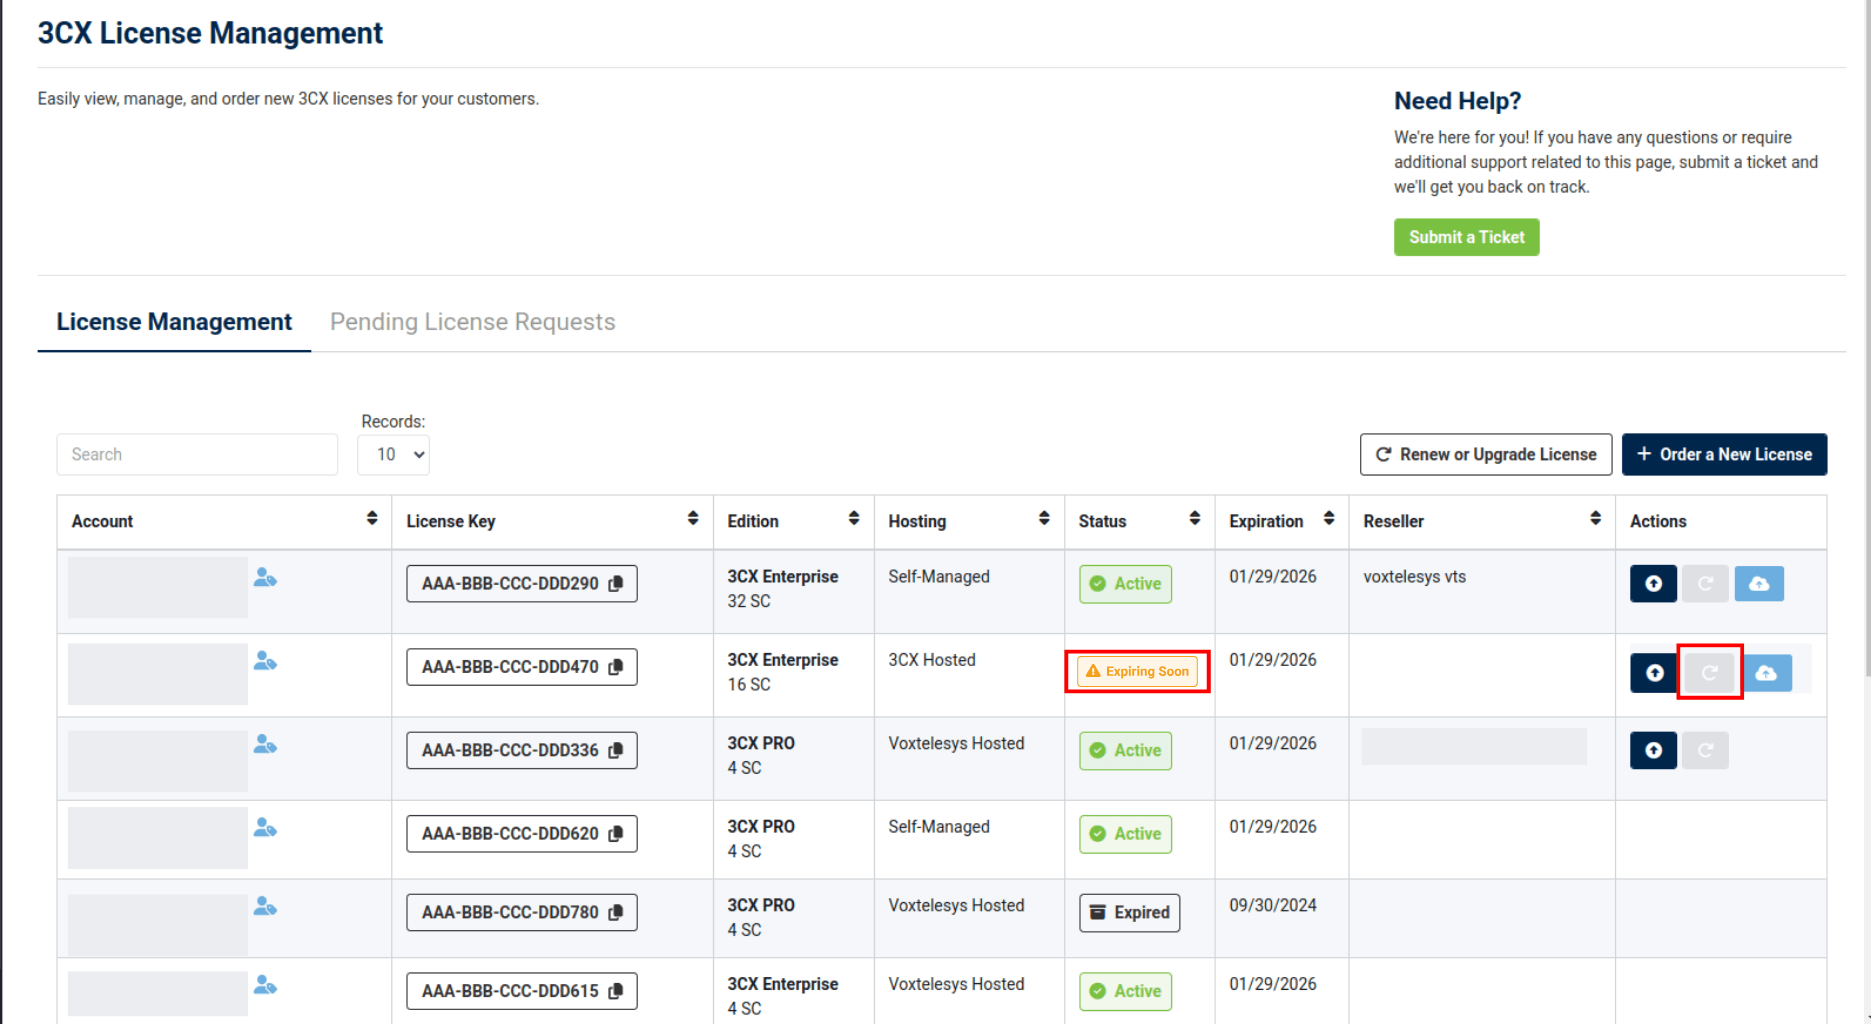The image size is (1871, 1025).
Task: Click Active status badge in DDD620 row
Action: click(1125, 834)
